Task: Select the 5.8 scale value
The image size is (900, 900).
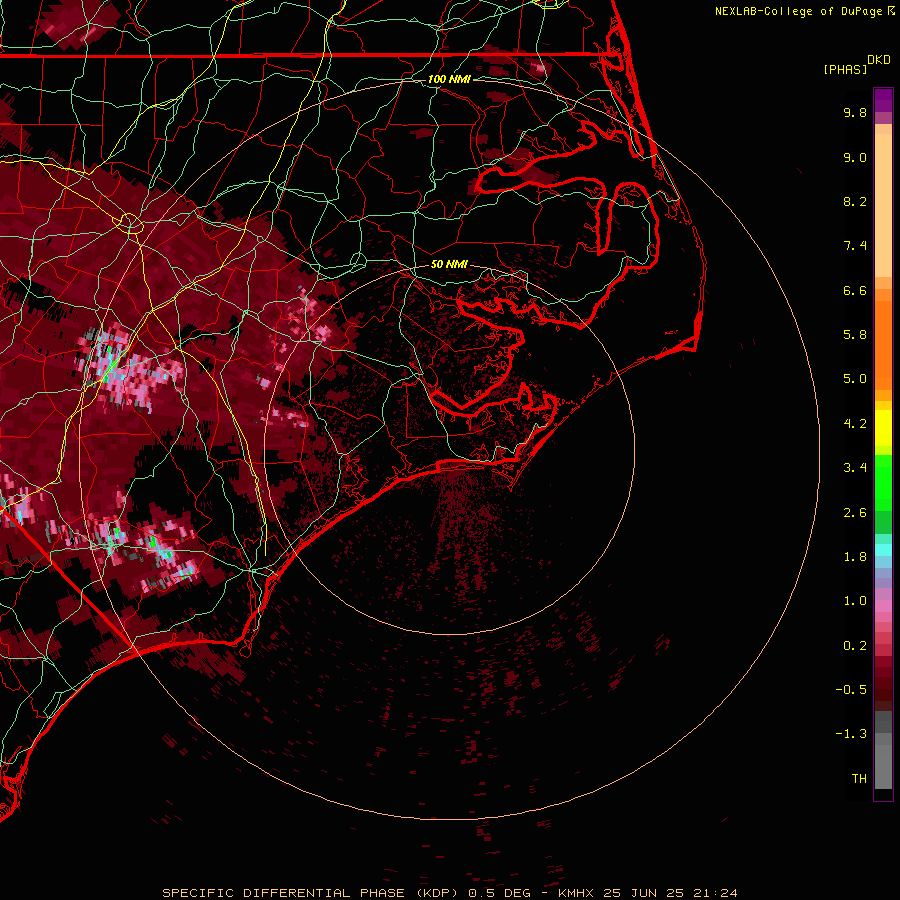Action: coord(855,335)
